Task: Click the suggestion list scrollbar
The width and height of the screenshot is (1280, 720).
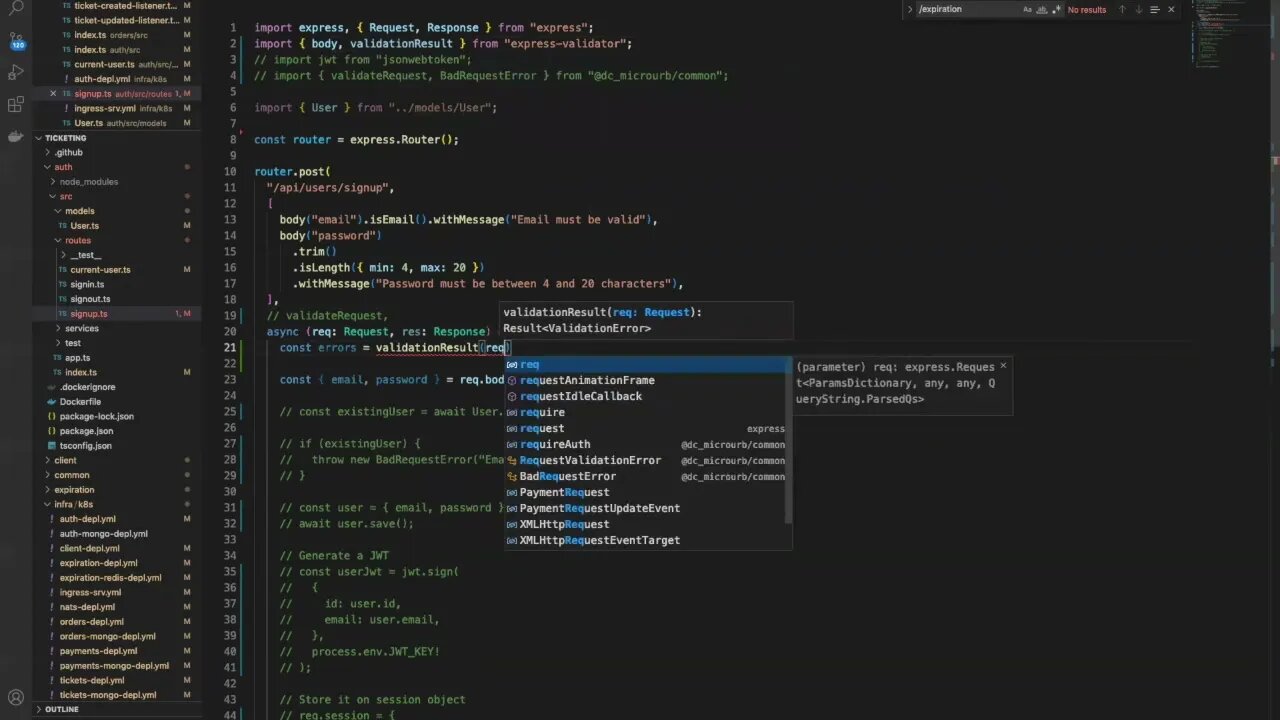Action: pos(790,440)
